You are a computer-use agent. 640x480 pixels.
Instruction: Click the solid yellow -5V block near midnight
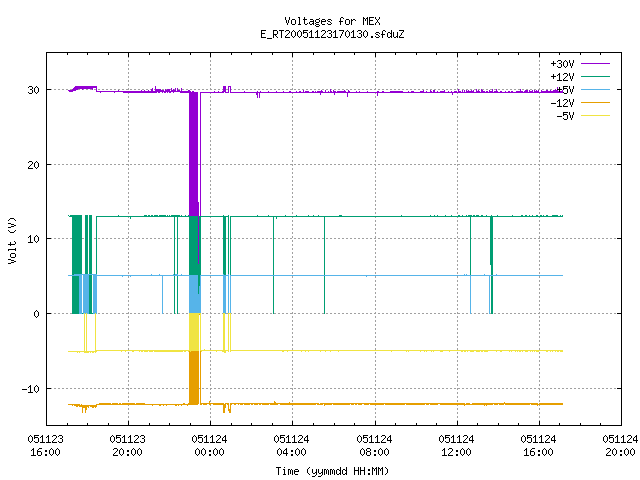click(194, 332)
